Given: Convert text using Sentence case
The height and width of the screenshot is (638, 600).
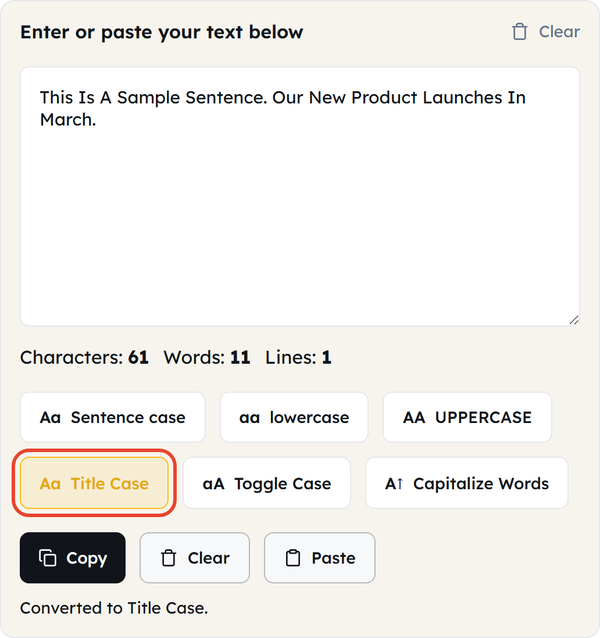Looking at the screenshot, I should point(113,417).
